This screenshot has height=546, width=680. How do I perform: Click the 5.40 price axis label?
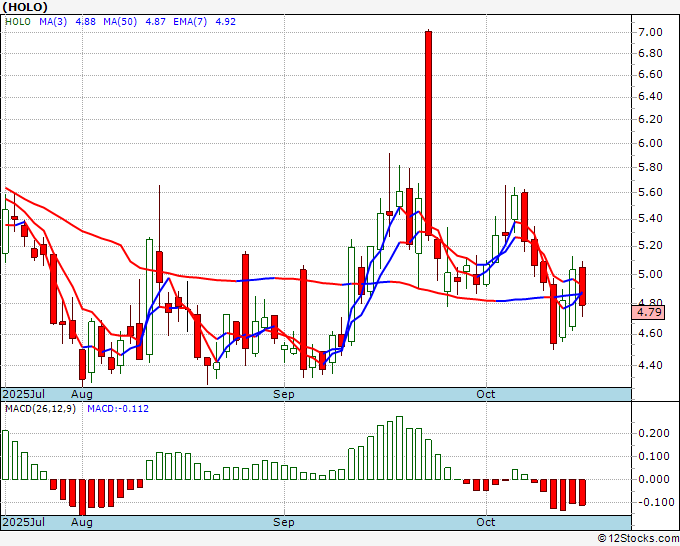click(x=650, y=218)
